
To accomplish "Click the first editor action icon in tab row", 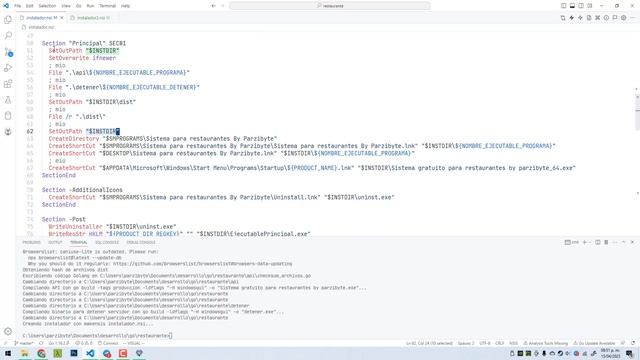I will pos(563,18).
